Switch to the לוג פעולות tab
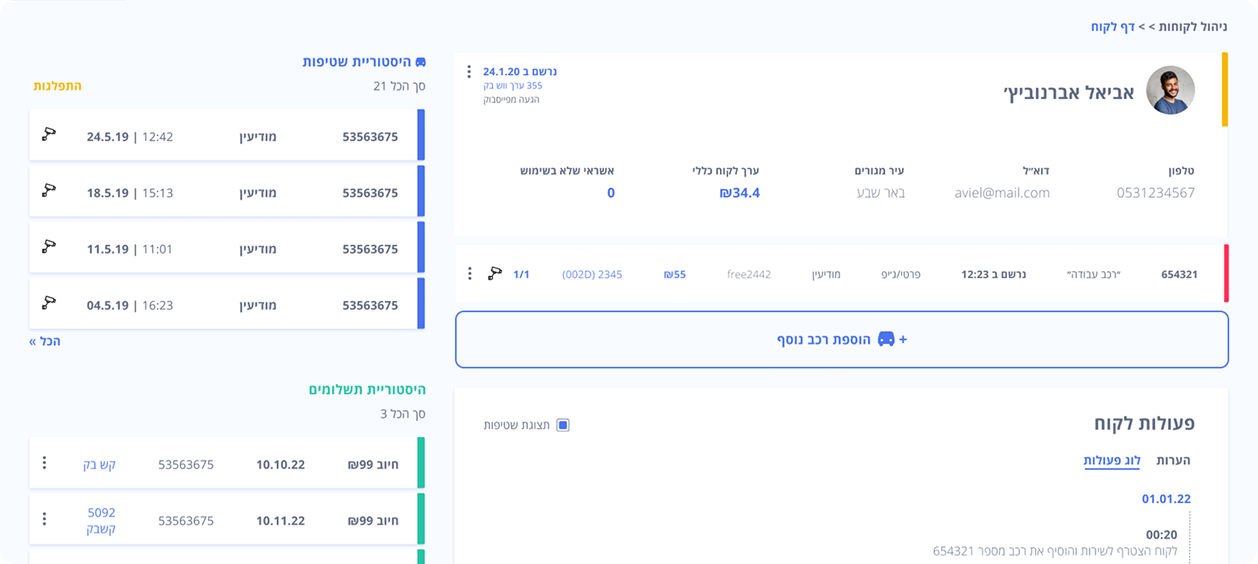Screen dimensions: 1258x564 pos(1112,460)
